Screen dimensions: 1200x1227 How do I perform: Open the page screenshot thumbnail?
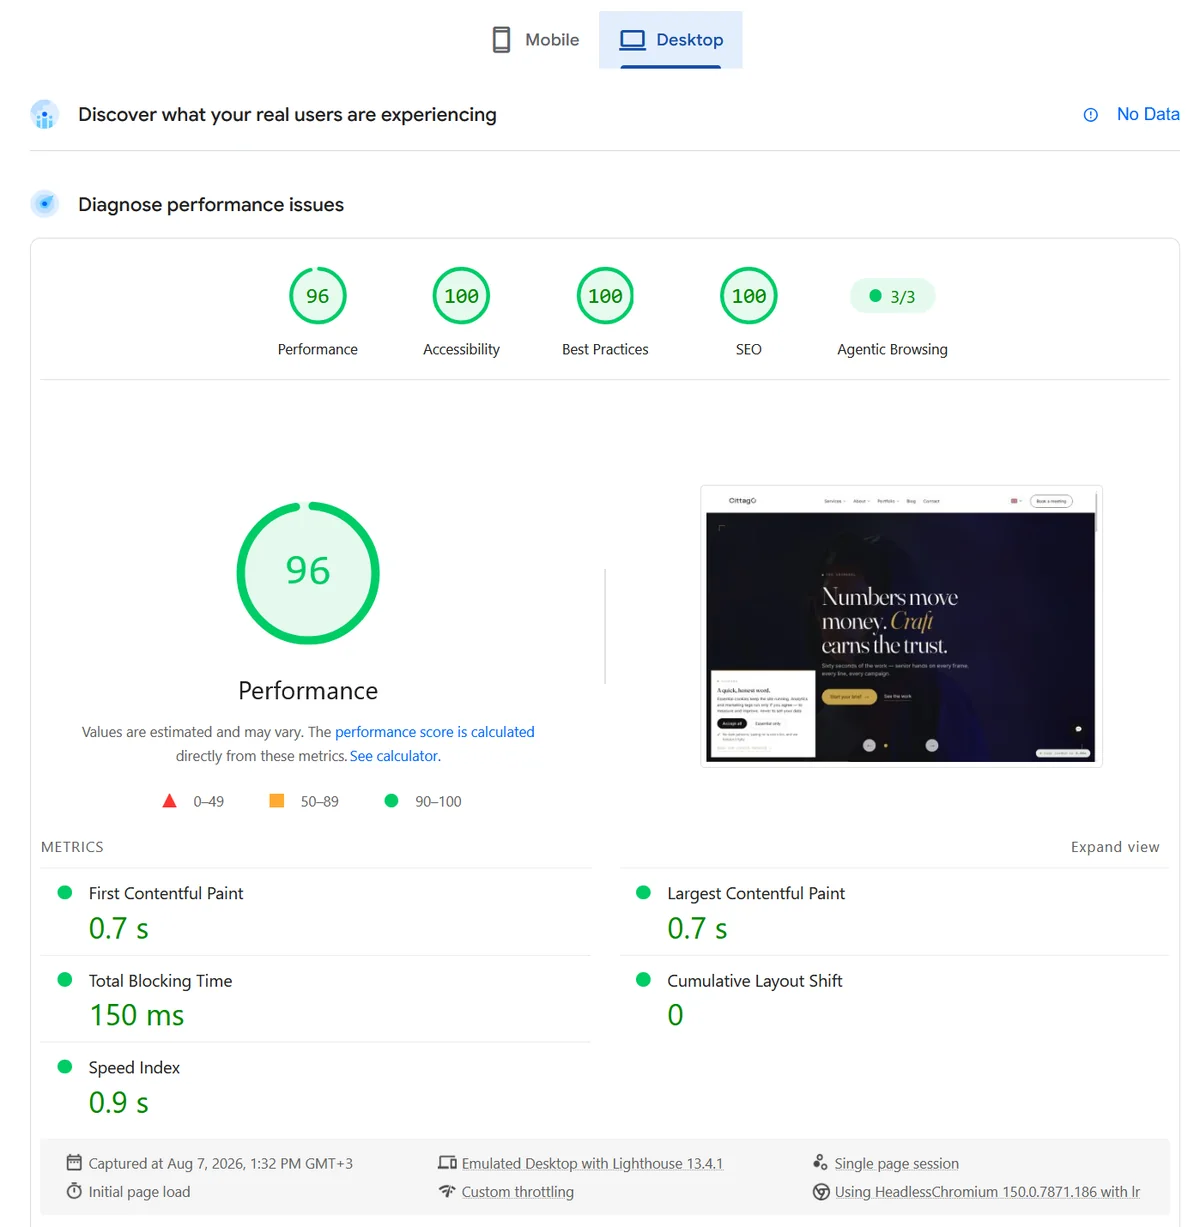point(901,626)
